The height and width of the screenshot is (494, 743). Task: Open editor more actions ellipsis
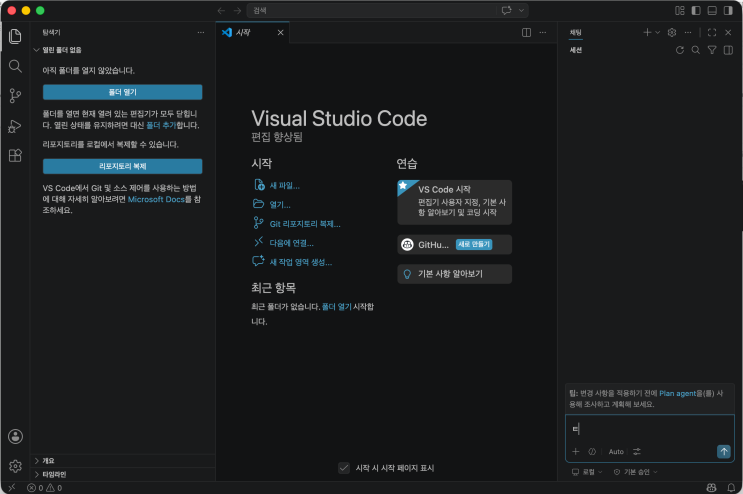[543, 32]
